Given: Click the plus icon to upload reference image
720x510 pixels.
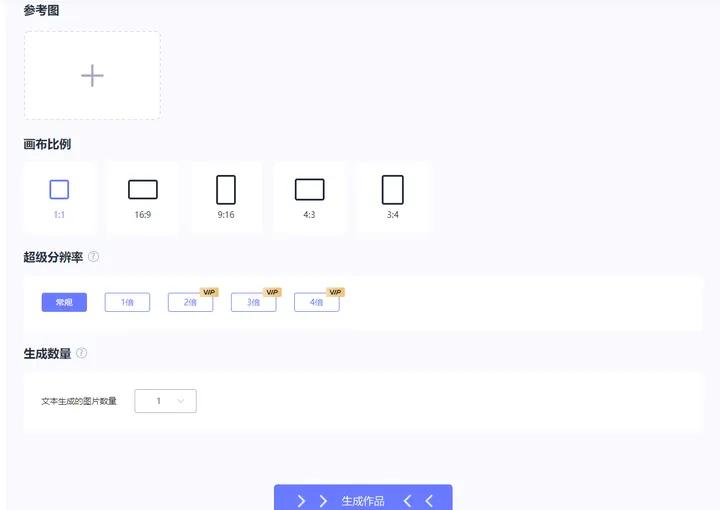Looking at the screenshot, I should pyautogui.click(x=92, y=76).
